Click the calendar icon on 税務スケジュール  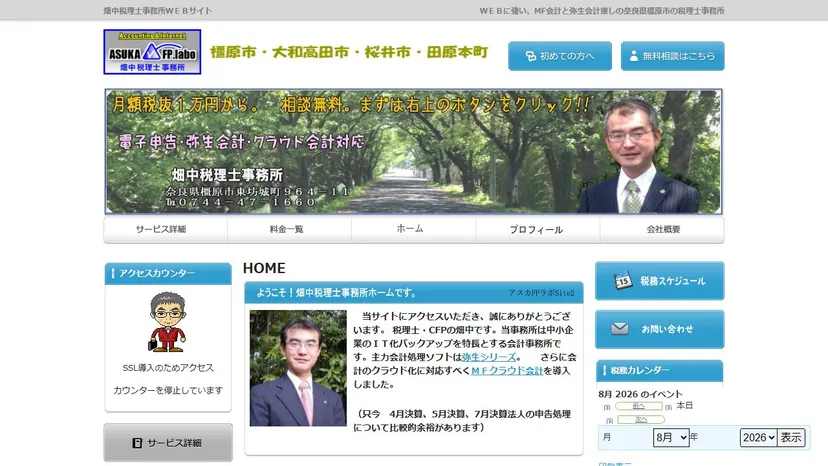point(623,281)
